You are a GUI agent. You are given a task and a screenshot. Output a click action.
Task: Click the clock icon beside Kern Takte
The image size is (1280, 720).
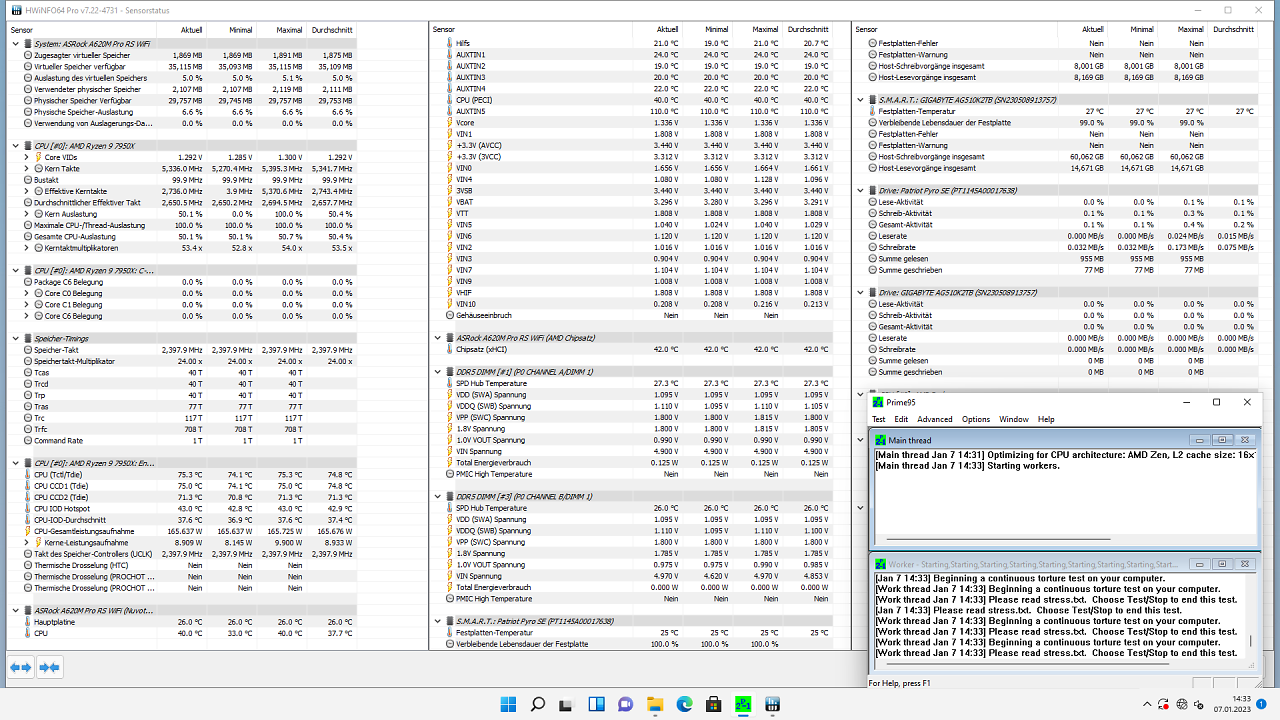[x=38, y=168]
